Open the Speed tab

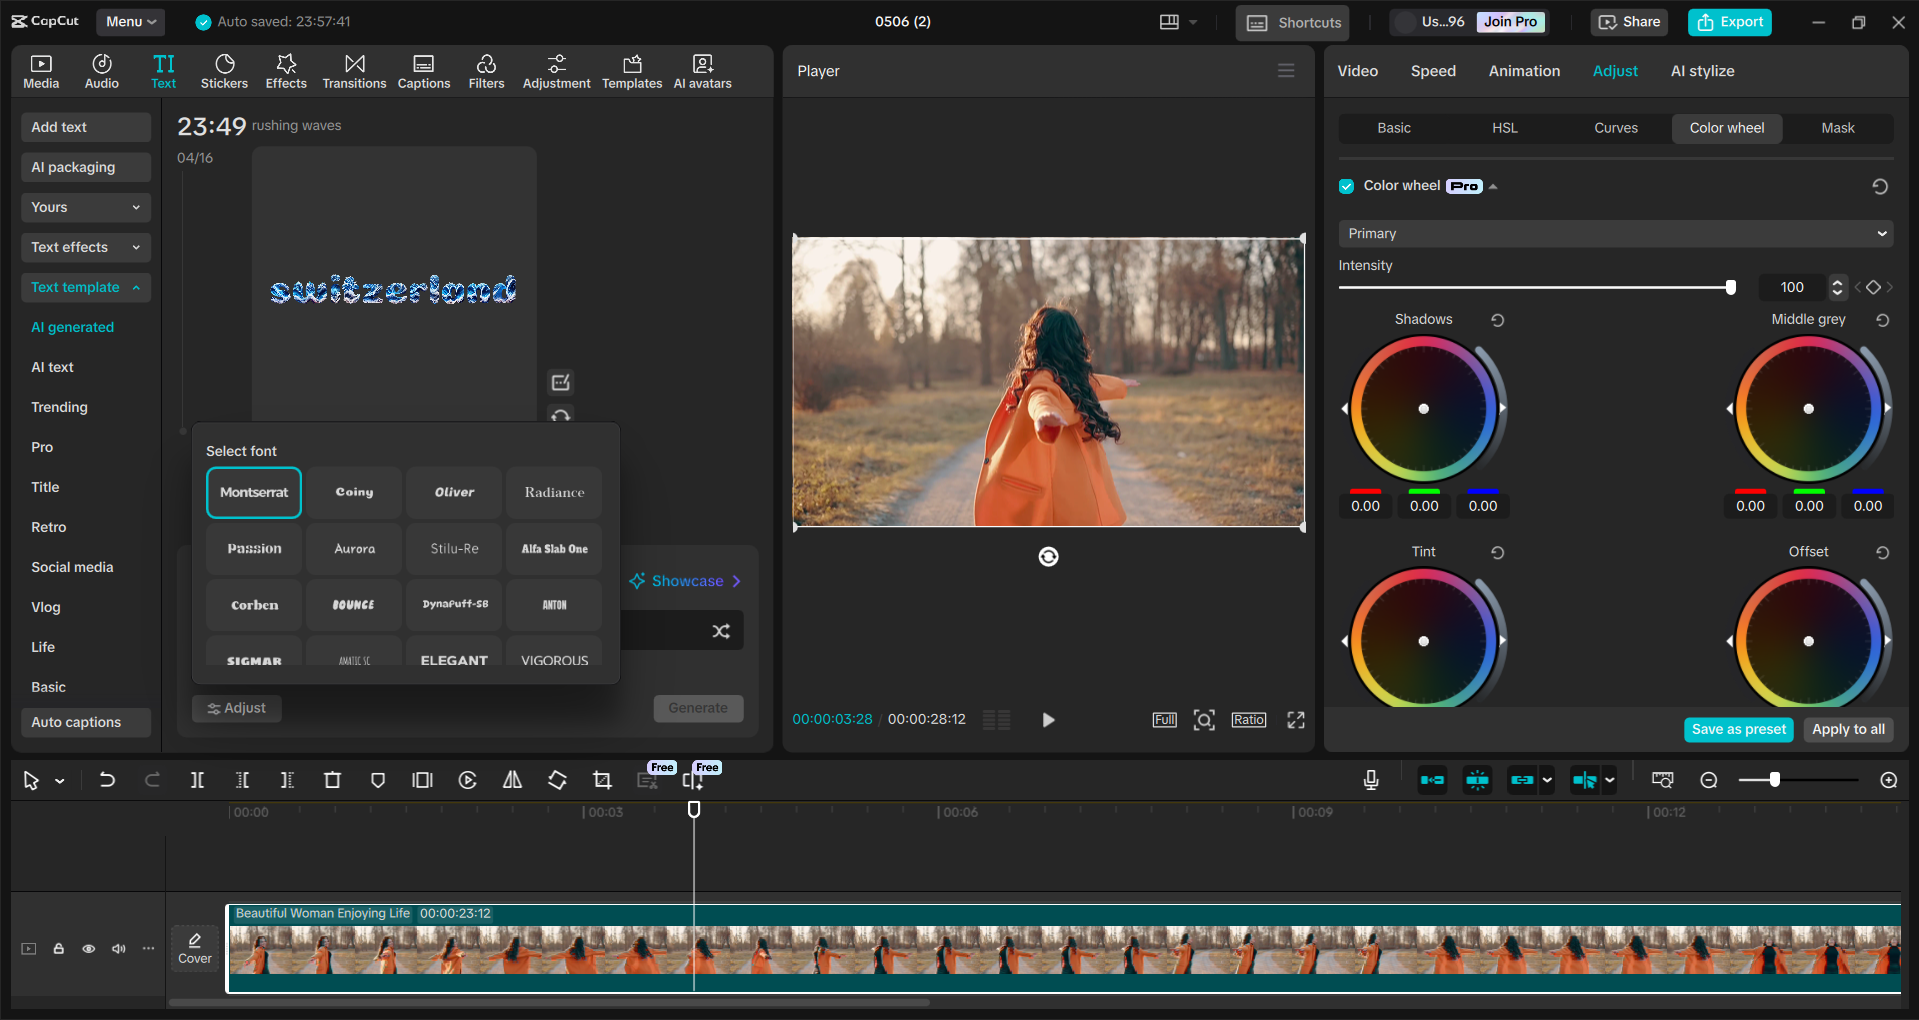[1432, 70]
